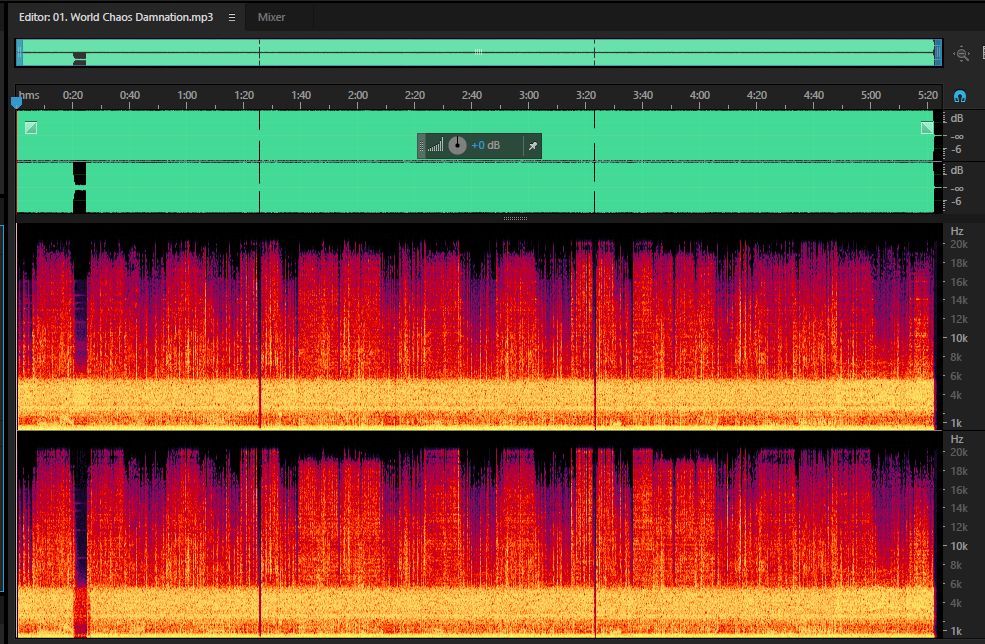985x644 pixels.
Task: Click the left handle of the overview navigator
Action: click(x=19, y=53)
